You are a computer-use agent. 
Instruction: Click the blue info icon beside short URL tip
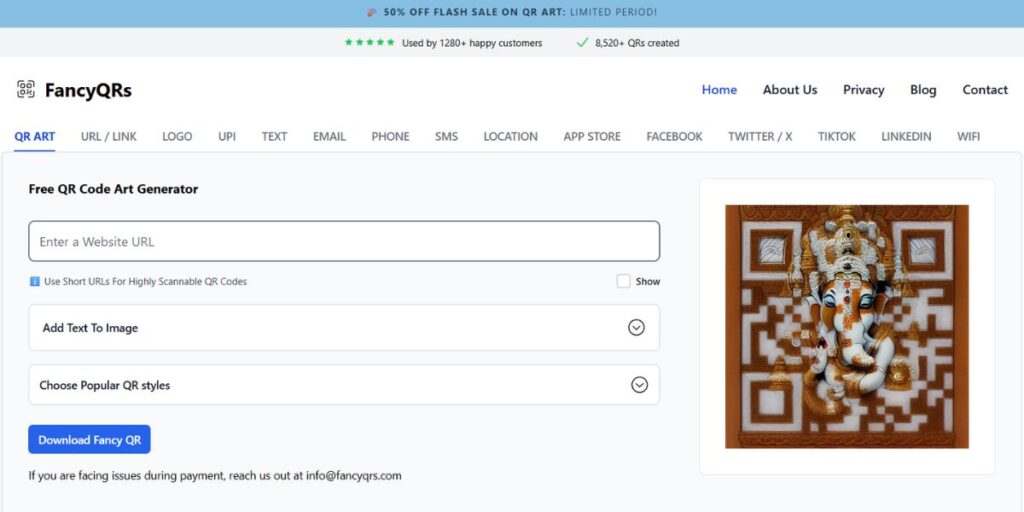click(35, 281)
